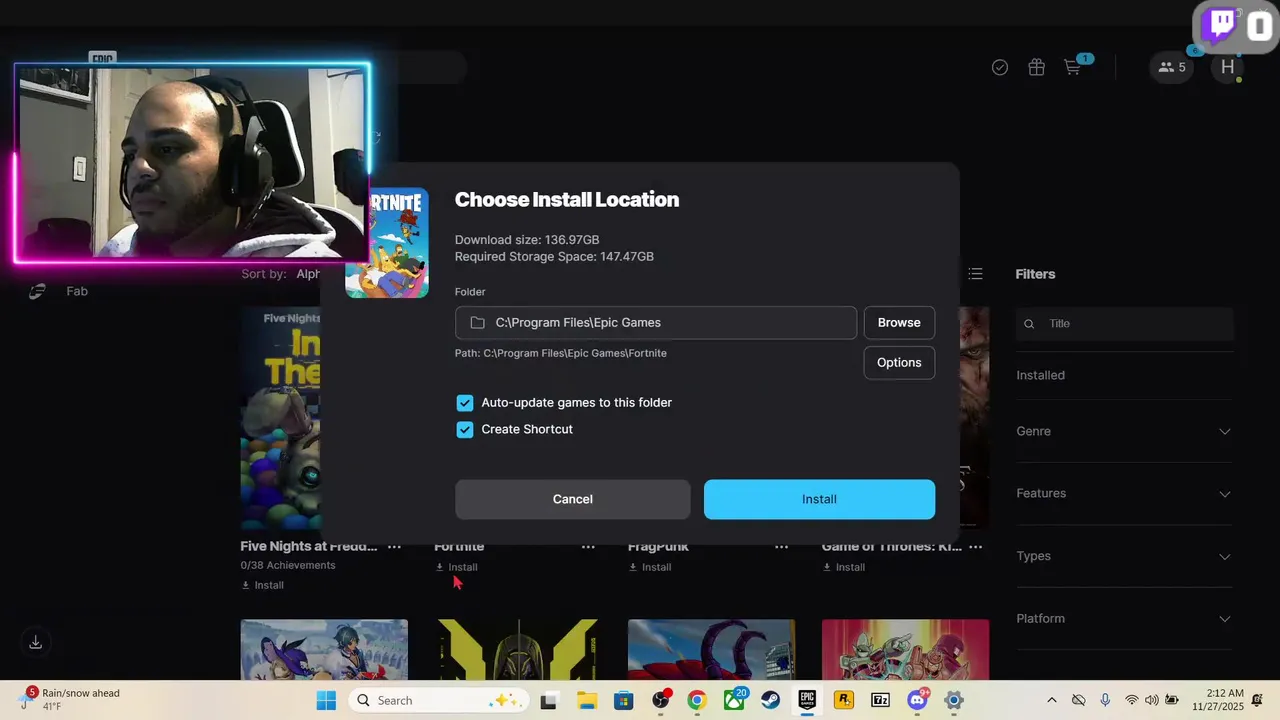Open more options for Fortnite tile
This screenshot has width=1280, height=720.
click(x=588, y=547)
